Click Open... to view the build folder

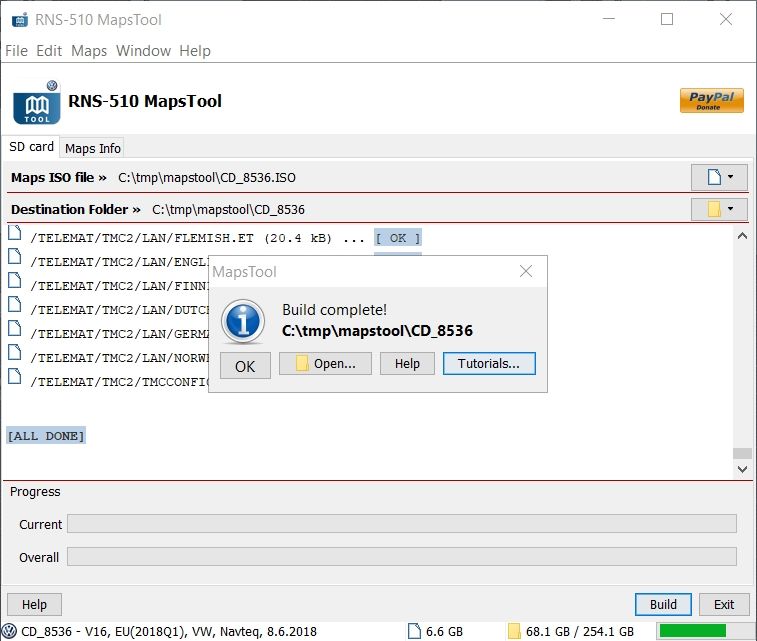coord(325,364)
